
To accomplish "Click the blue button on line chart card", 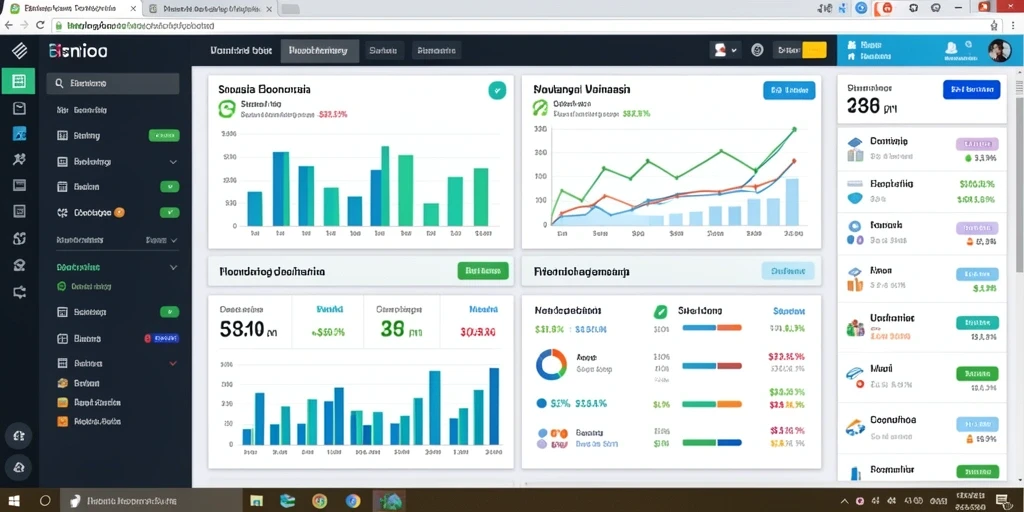I will pos(789,91).
